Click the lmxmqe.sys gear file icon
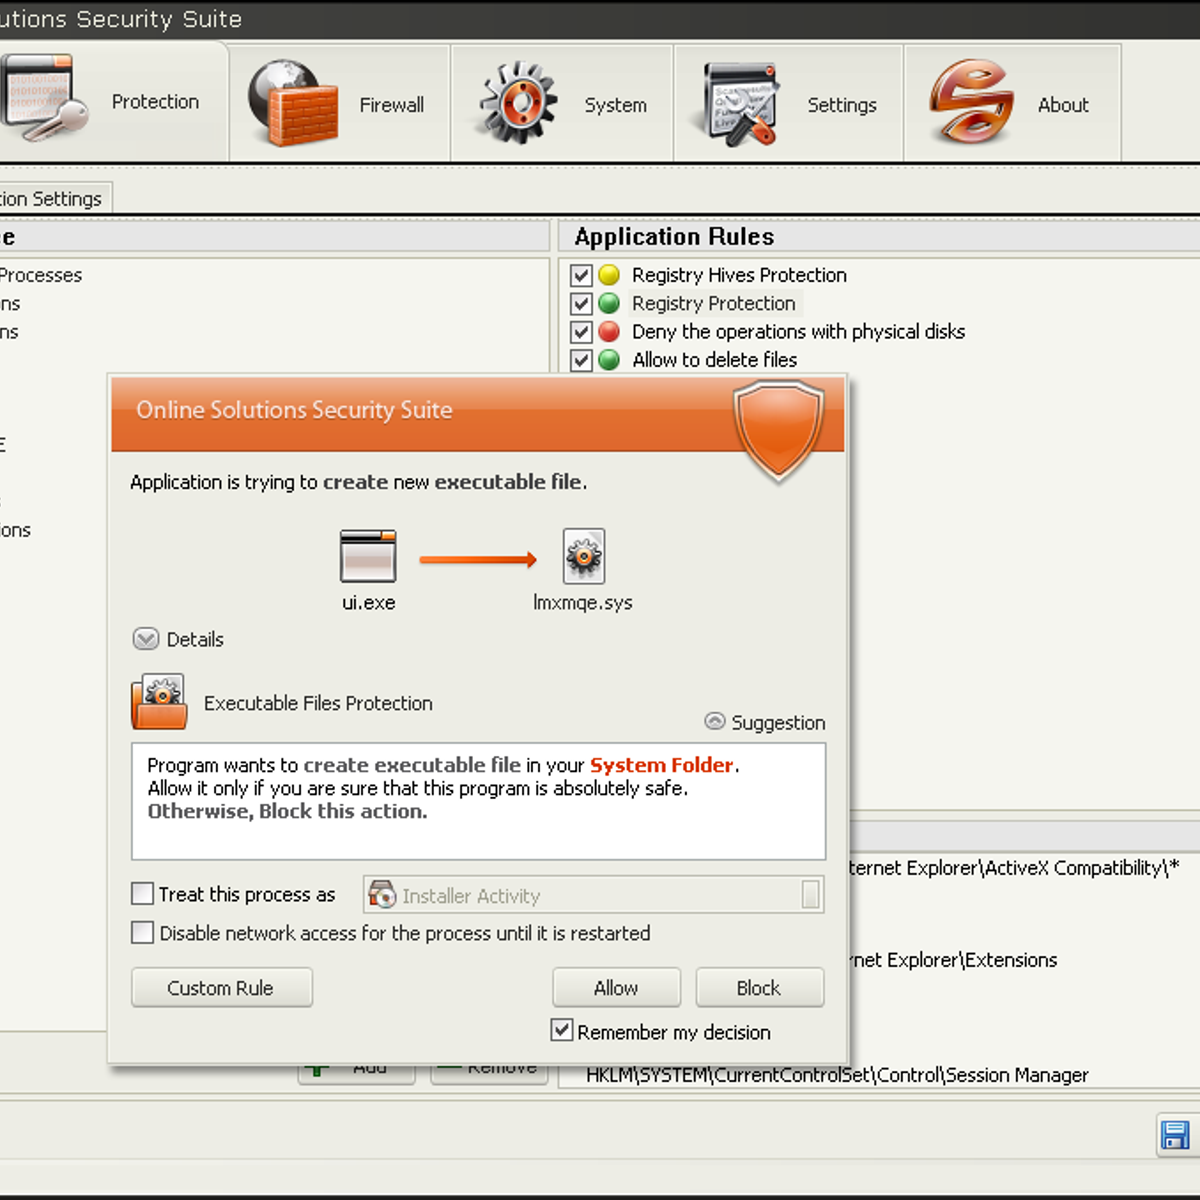Image resolution: width=1200 pixels, height=1200 pixels. coord(584,556)
